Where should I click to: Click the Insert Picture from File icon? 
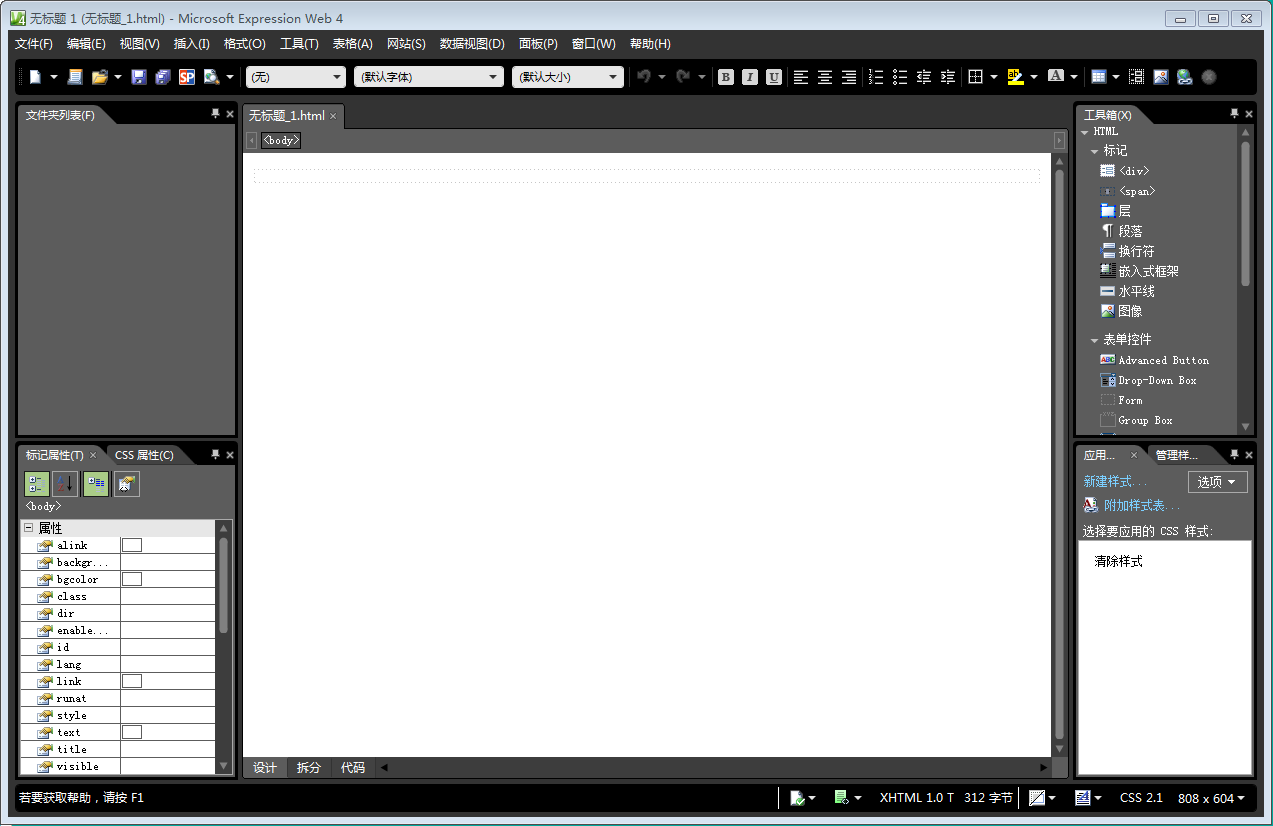click(x=1161, y=77)
